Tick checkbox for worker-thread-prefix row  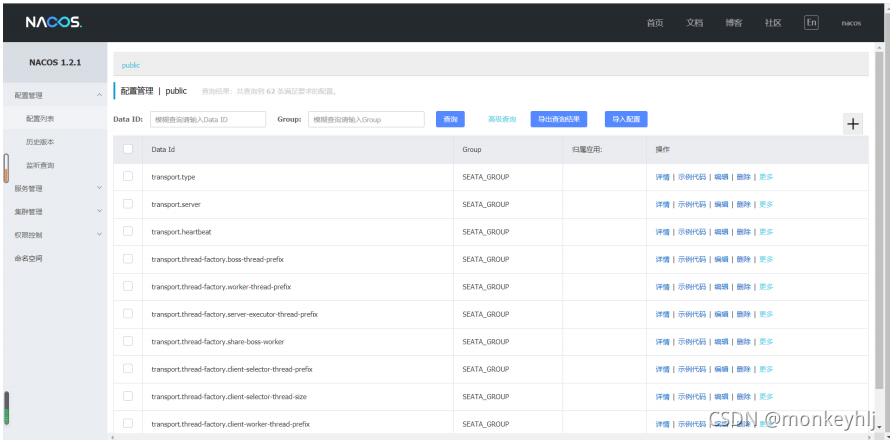click(128, 286)
